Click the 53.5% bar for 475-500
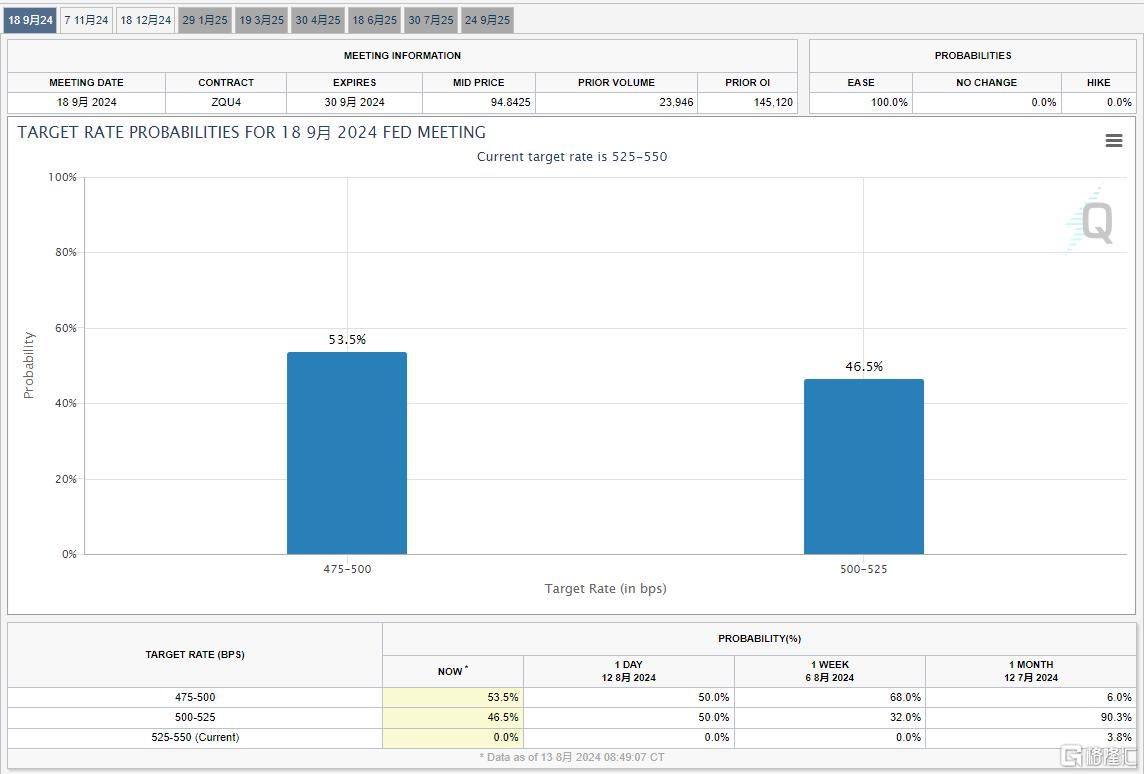The width and height of the screenshot is (1144, 774). 347,453
